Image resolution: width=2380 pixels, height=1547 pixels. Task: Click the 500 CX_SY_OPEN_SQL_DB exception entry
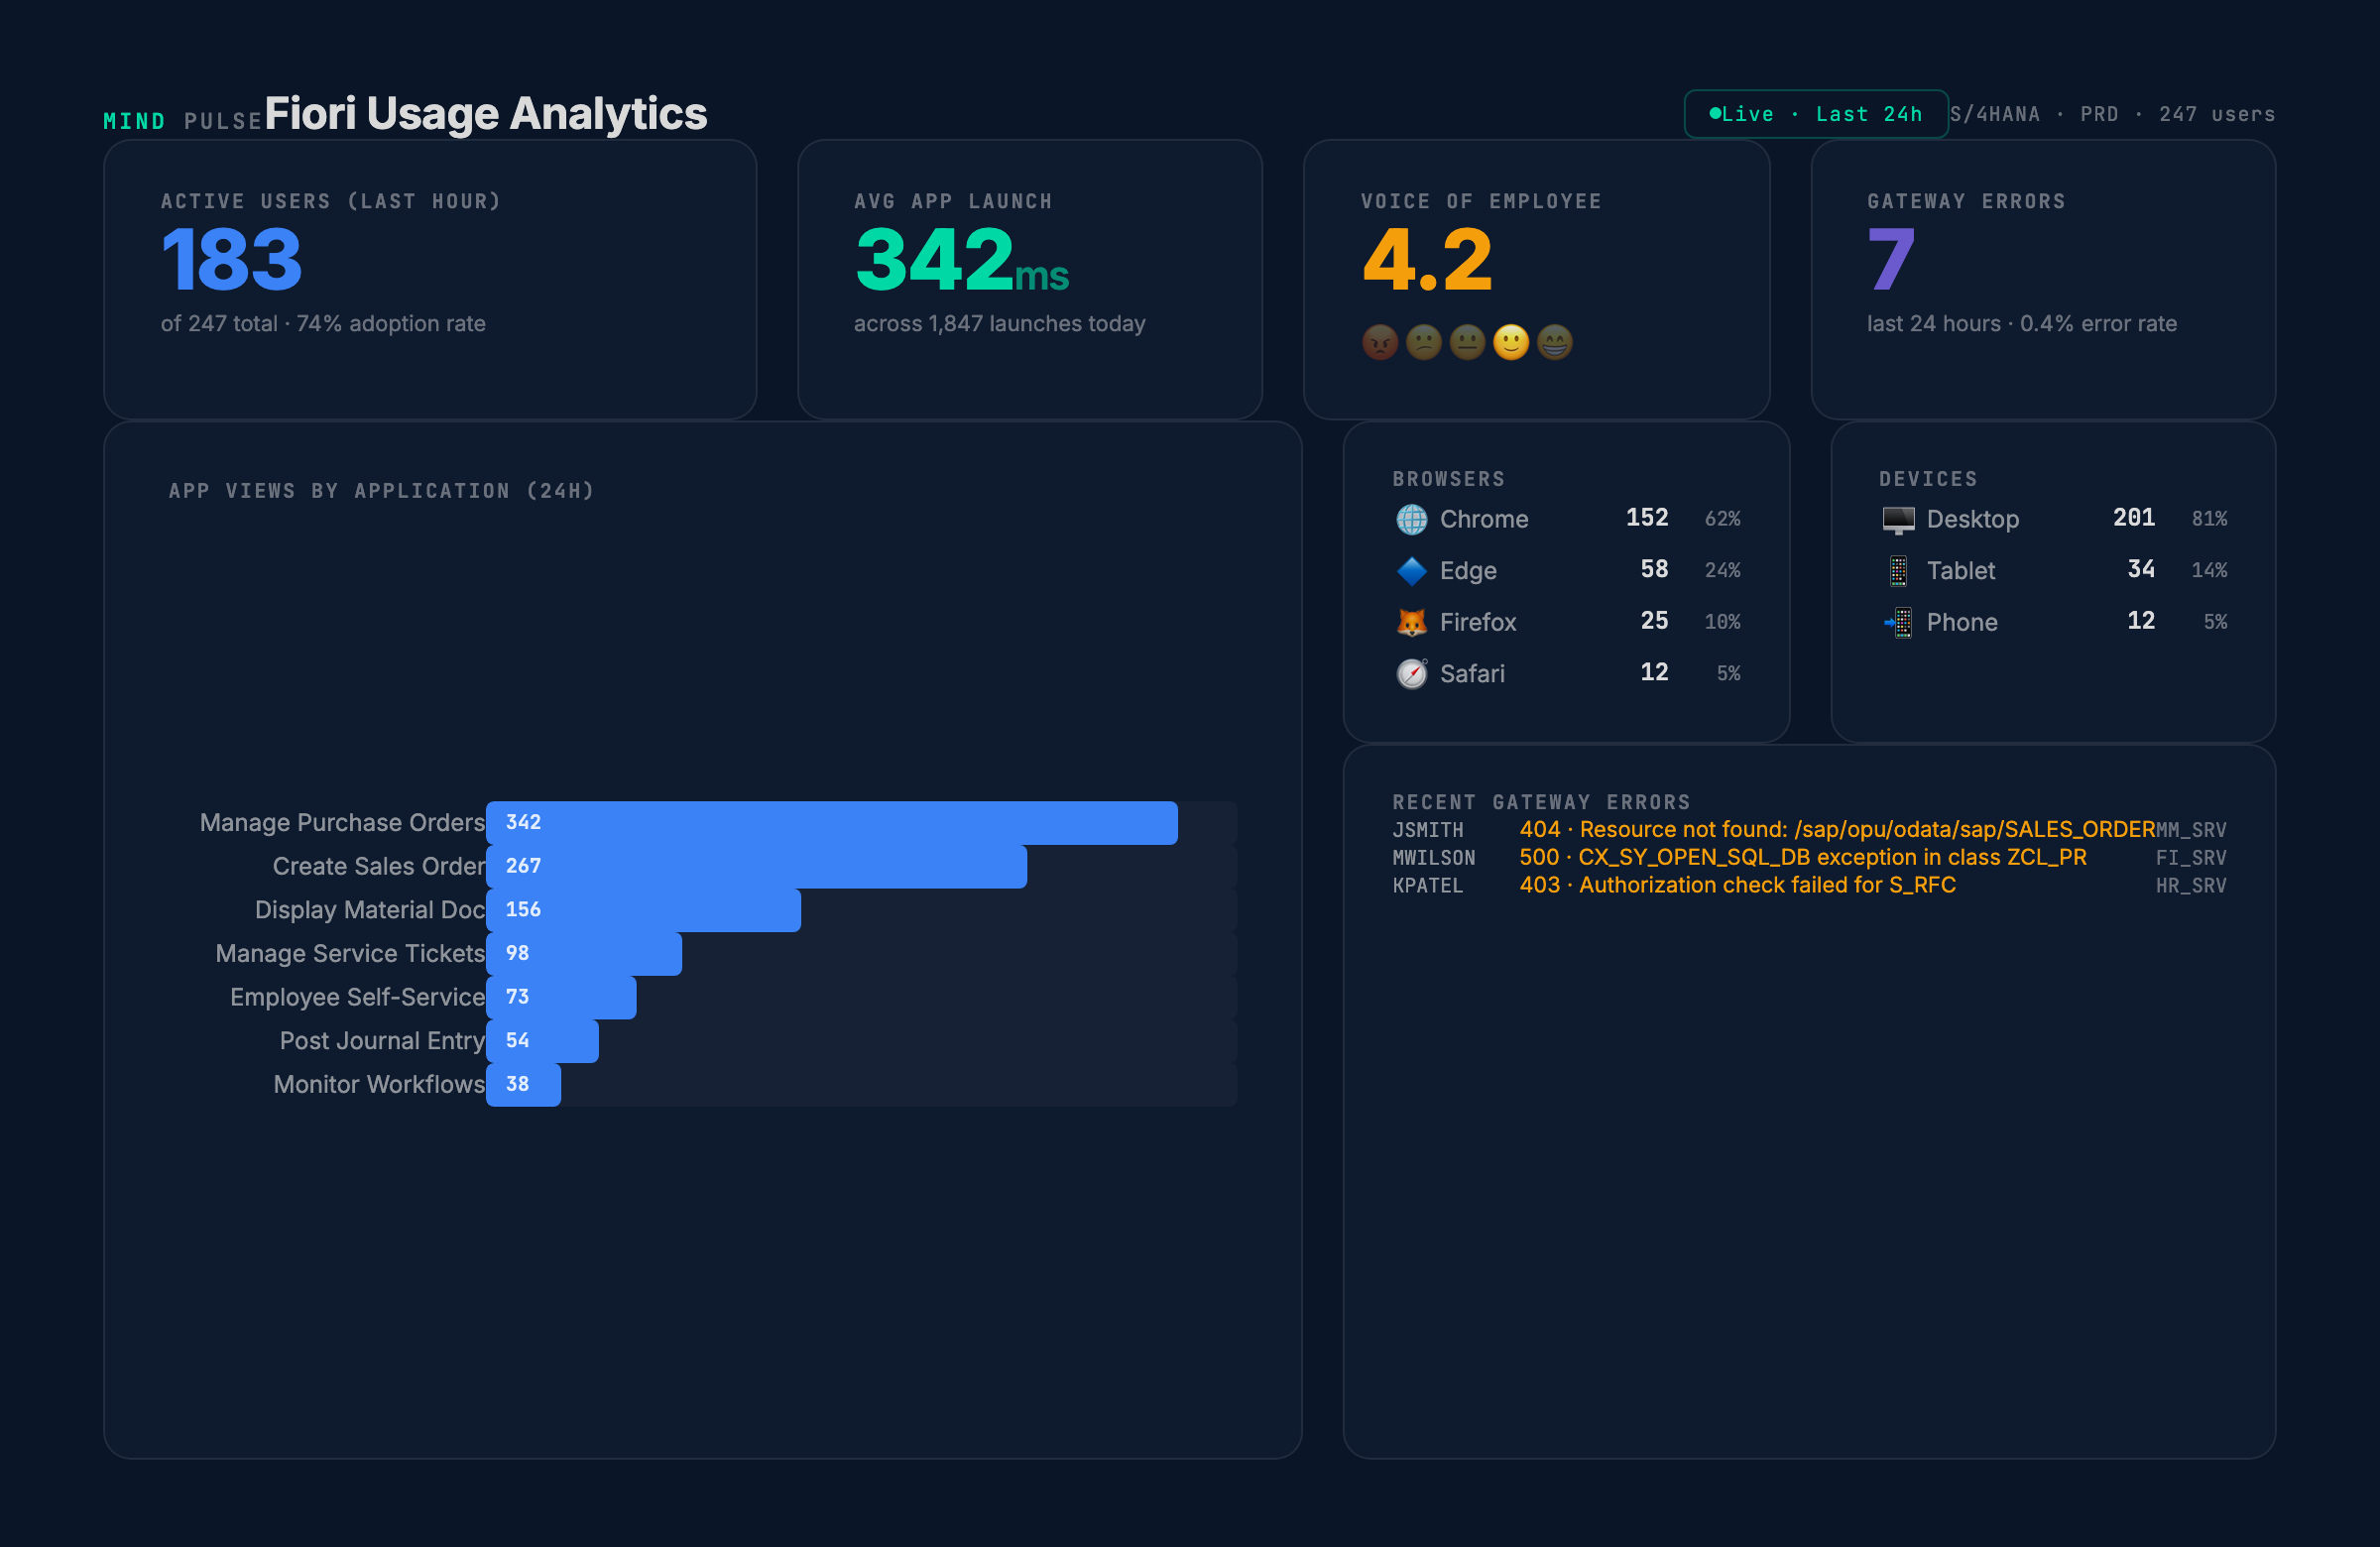(1802, 858)
